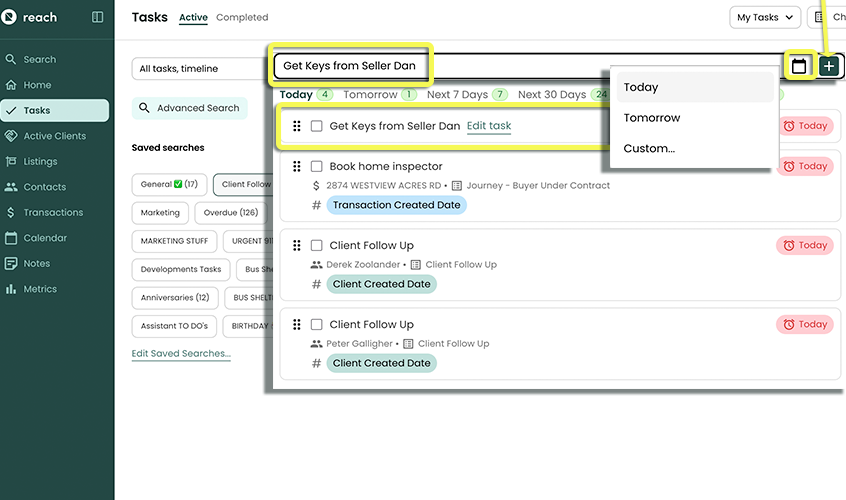Screen dimensions: 846x500
Task: Click the plus add task button
Action: tap(829, 66)
